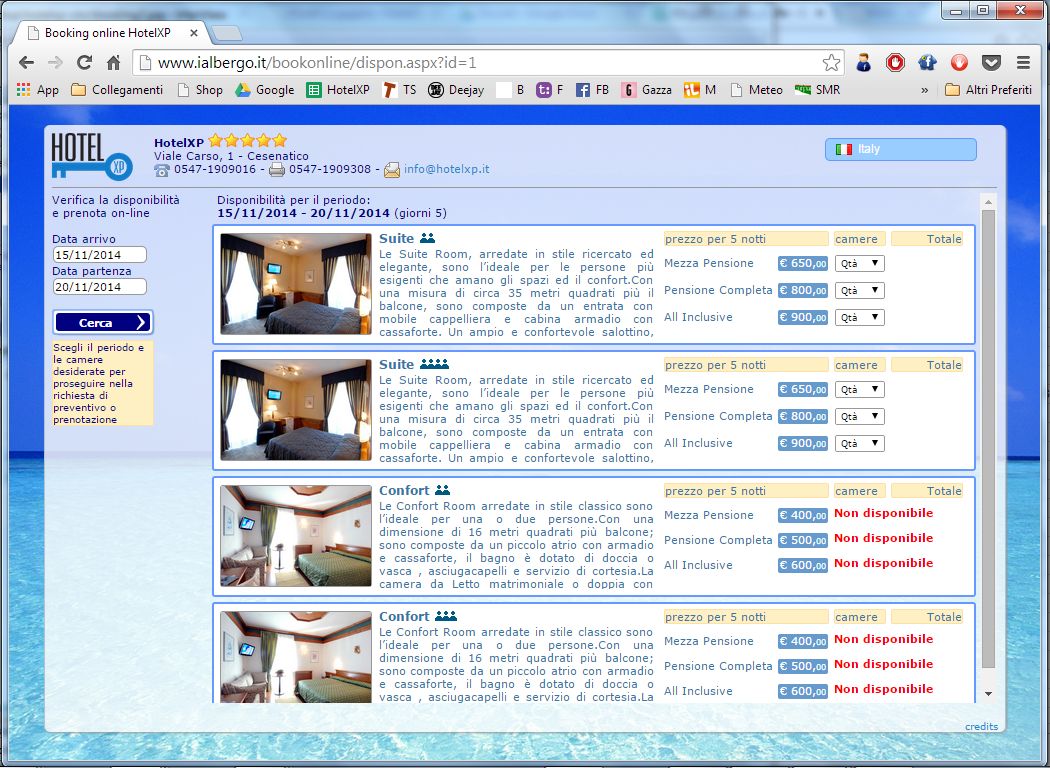Viewport: 1050px width, 768px height.
Task: Open first Suite Mezza Pensione quantity dropdown
Action: click(859, 263)
